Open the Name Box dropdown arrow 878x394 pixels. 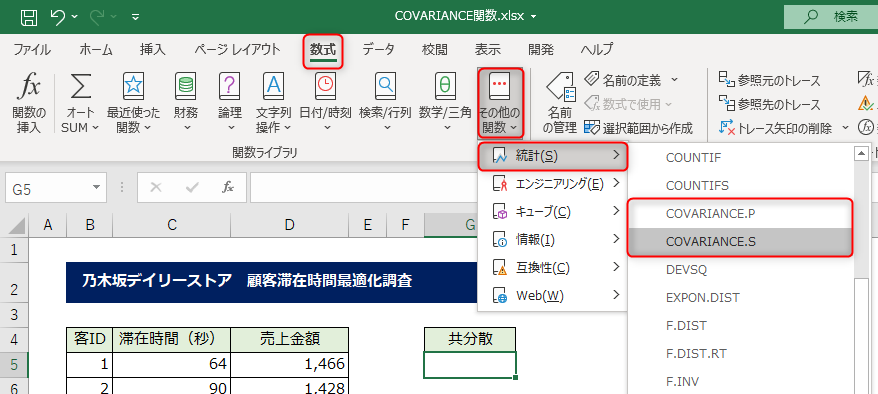(97, 187)
